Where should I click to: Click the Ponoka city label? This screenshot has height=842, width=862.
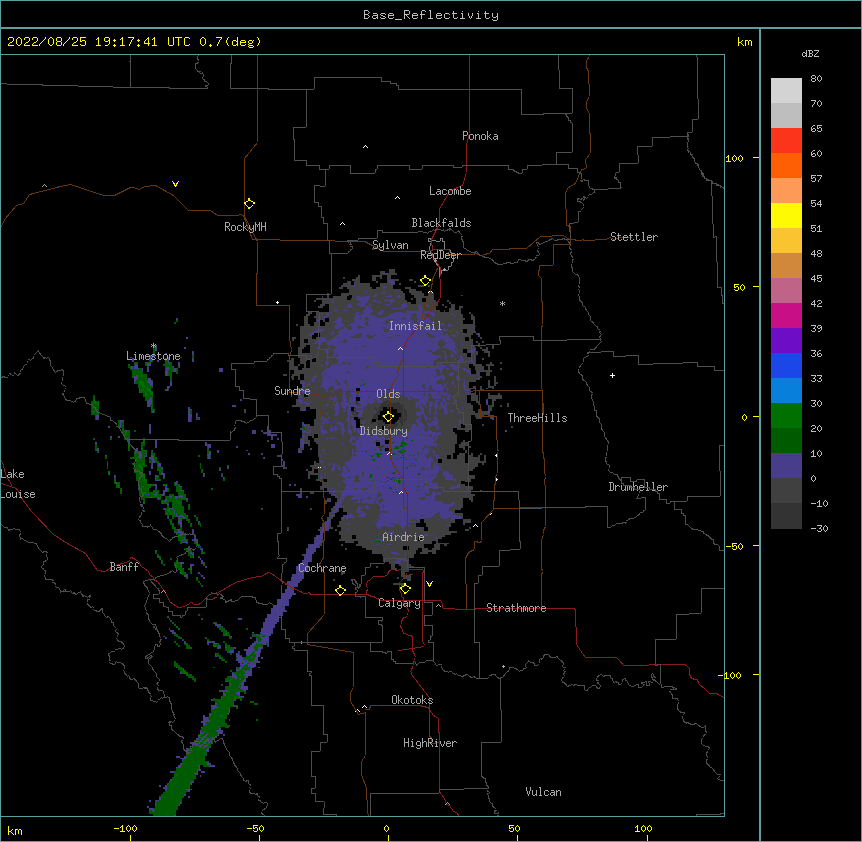tap(480, 136)
